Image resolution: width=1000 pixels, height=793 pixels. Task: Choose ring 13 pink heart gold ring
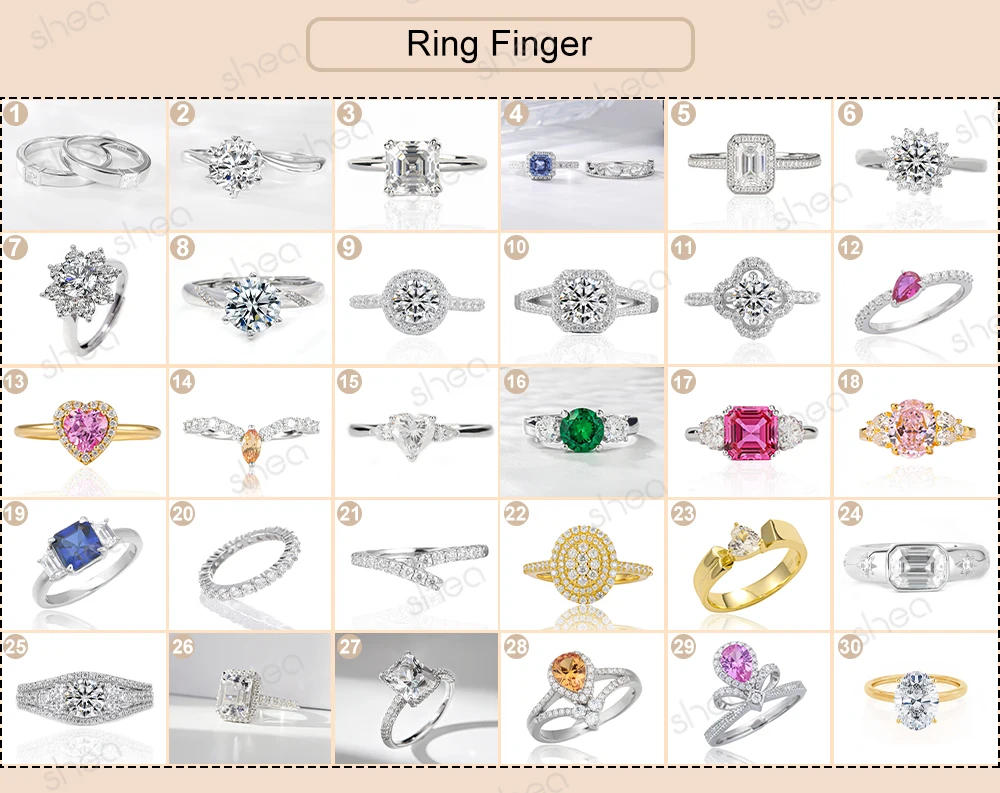pyautogui.click(x=84, y=432)
